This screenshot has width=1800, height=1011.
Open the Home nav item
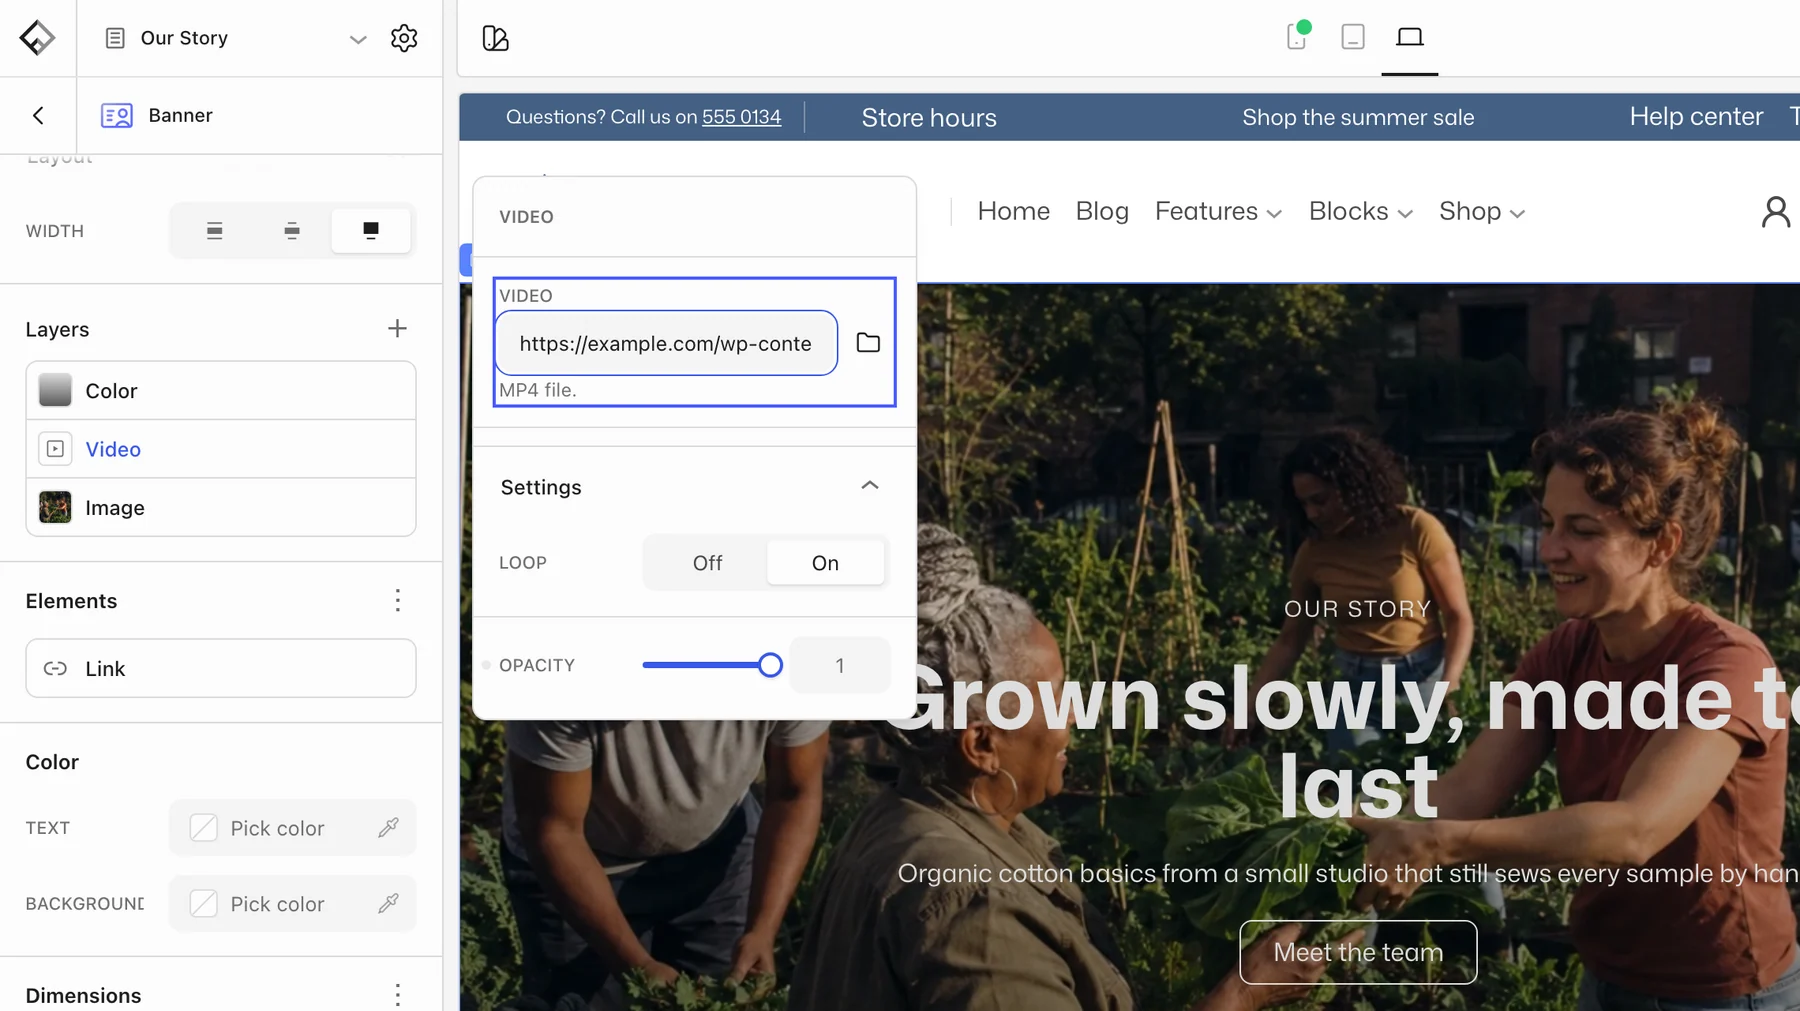tap(1013, 211)
